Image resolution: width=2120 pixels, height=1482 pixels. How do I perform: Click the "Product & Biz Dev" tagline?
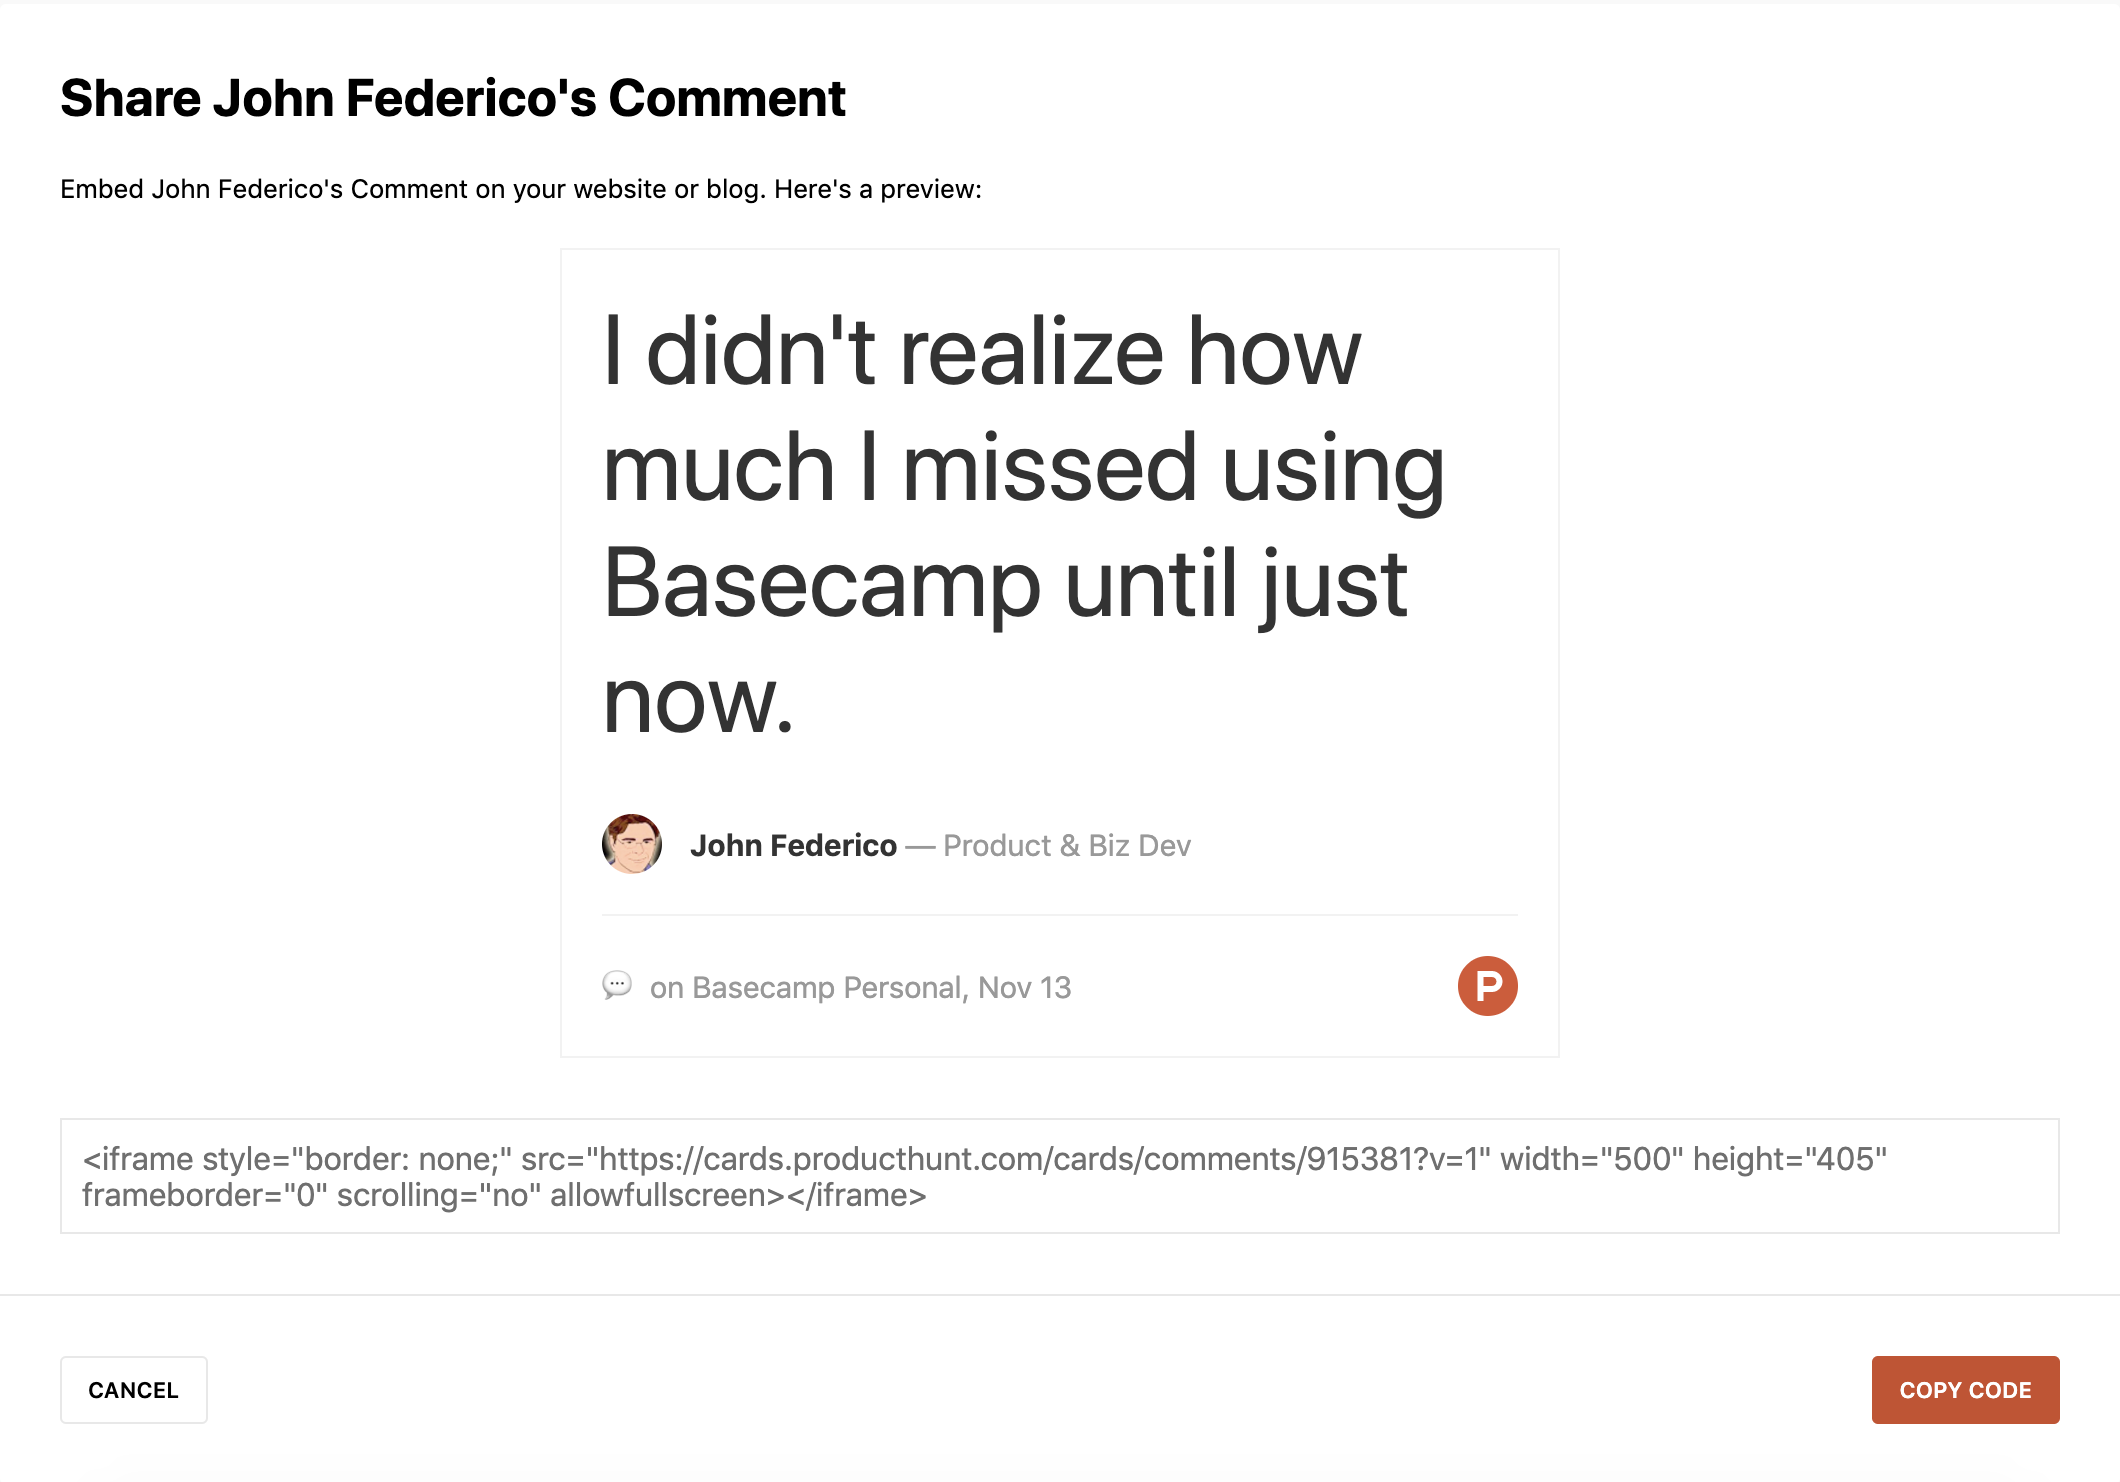point(1067,846)
